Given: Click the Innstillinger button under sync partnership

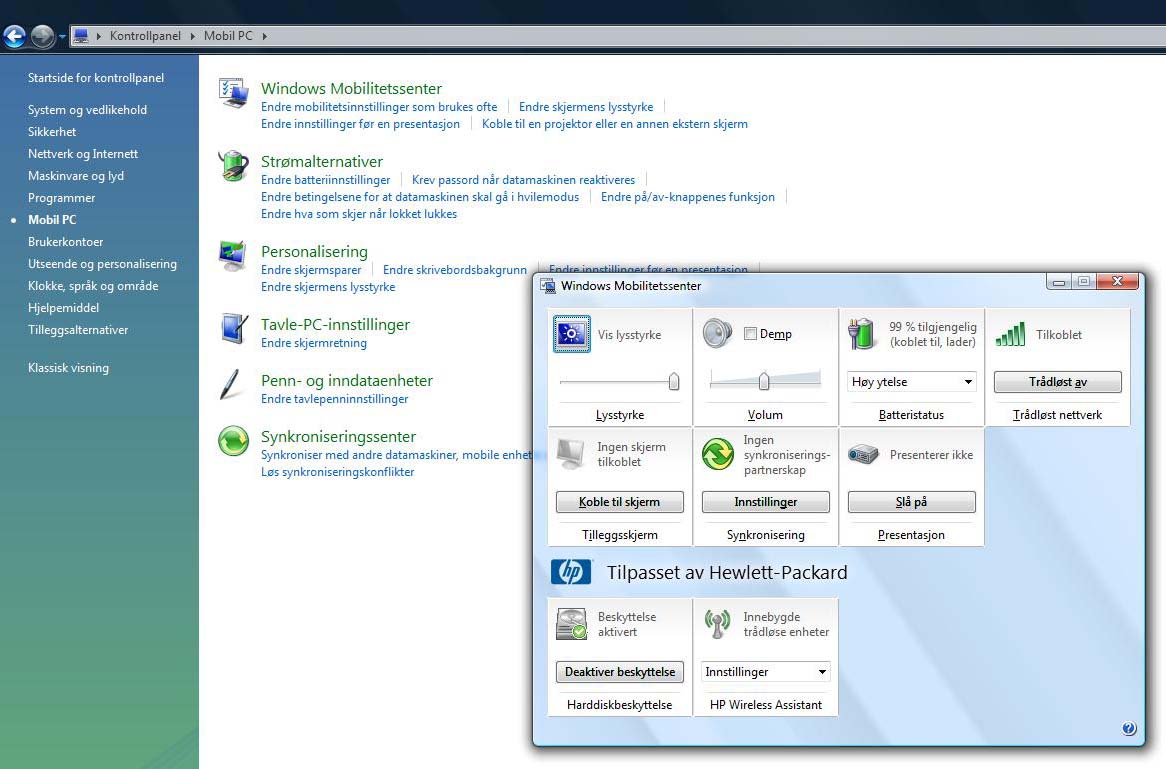Looking at the screenshot, I should (x=765, y=502).
